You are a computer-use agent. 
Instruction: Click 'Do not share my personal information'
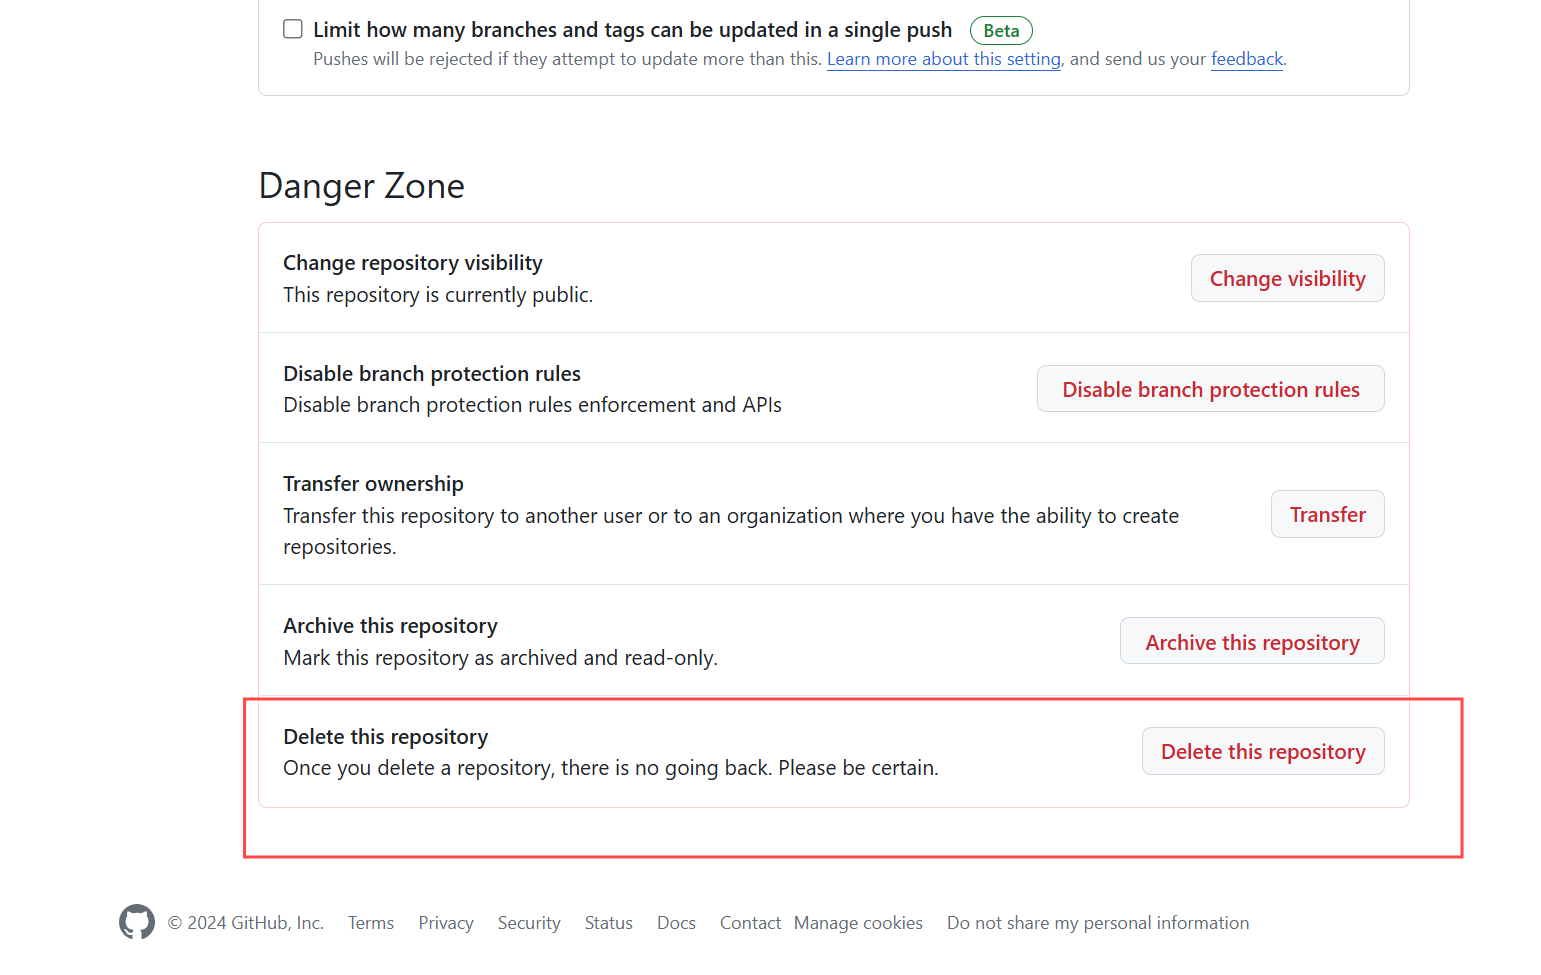click(x=1098, y=923)
